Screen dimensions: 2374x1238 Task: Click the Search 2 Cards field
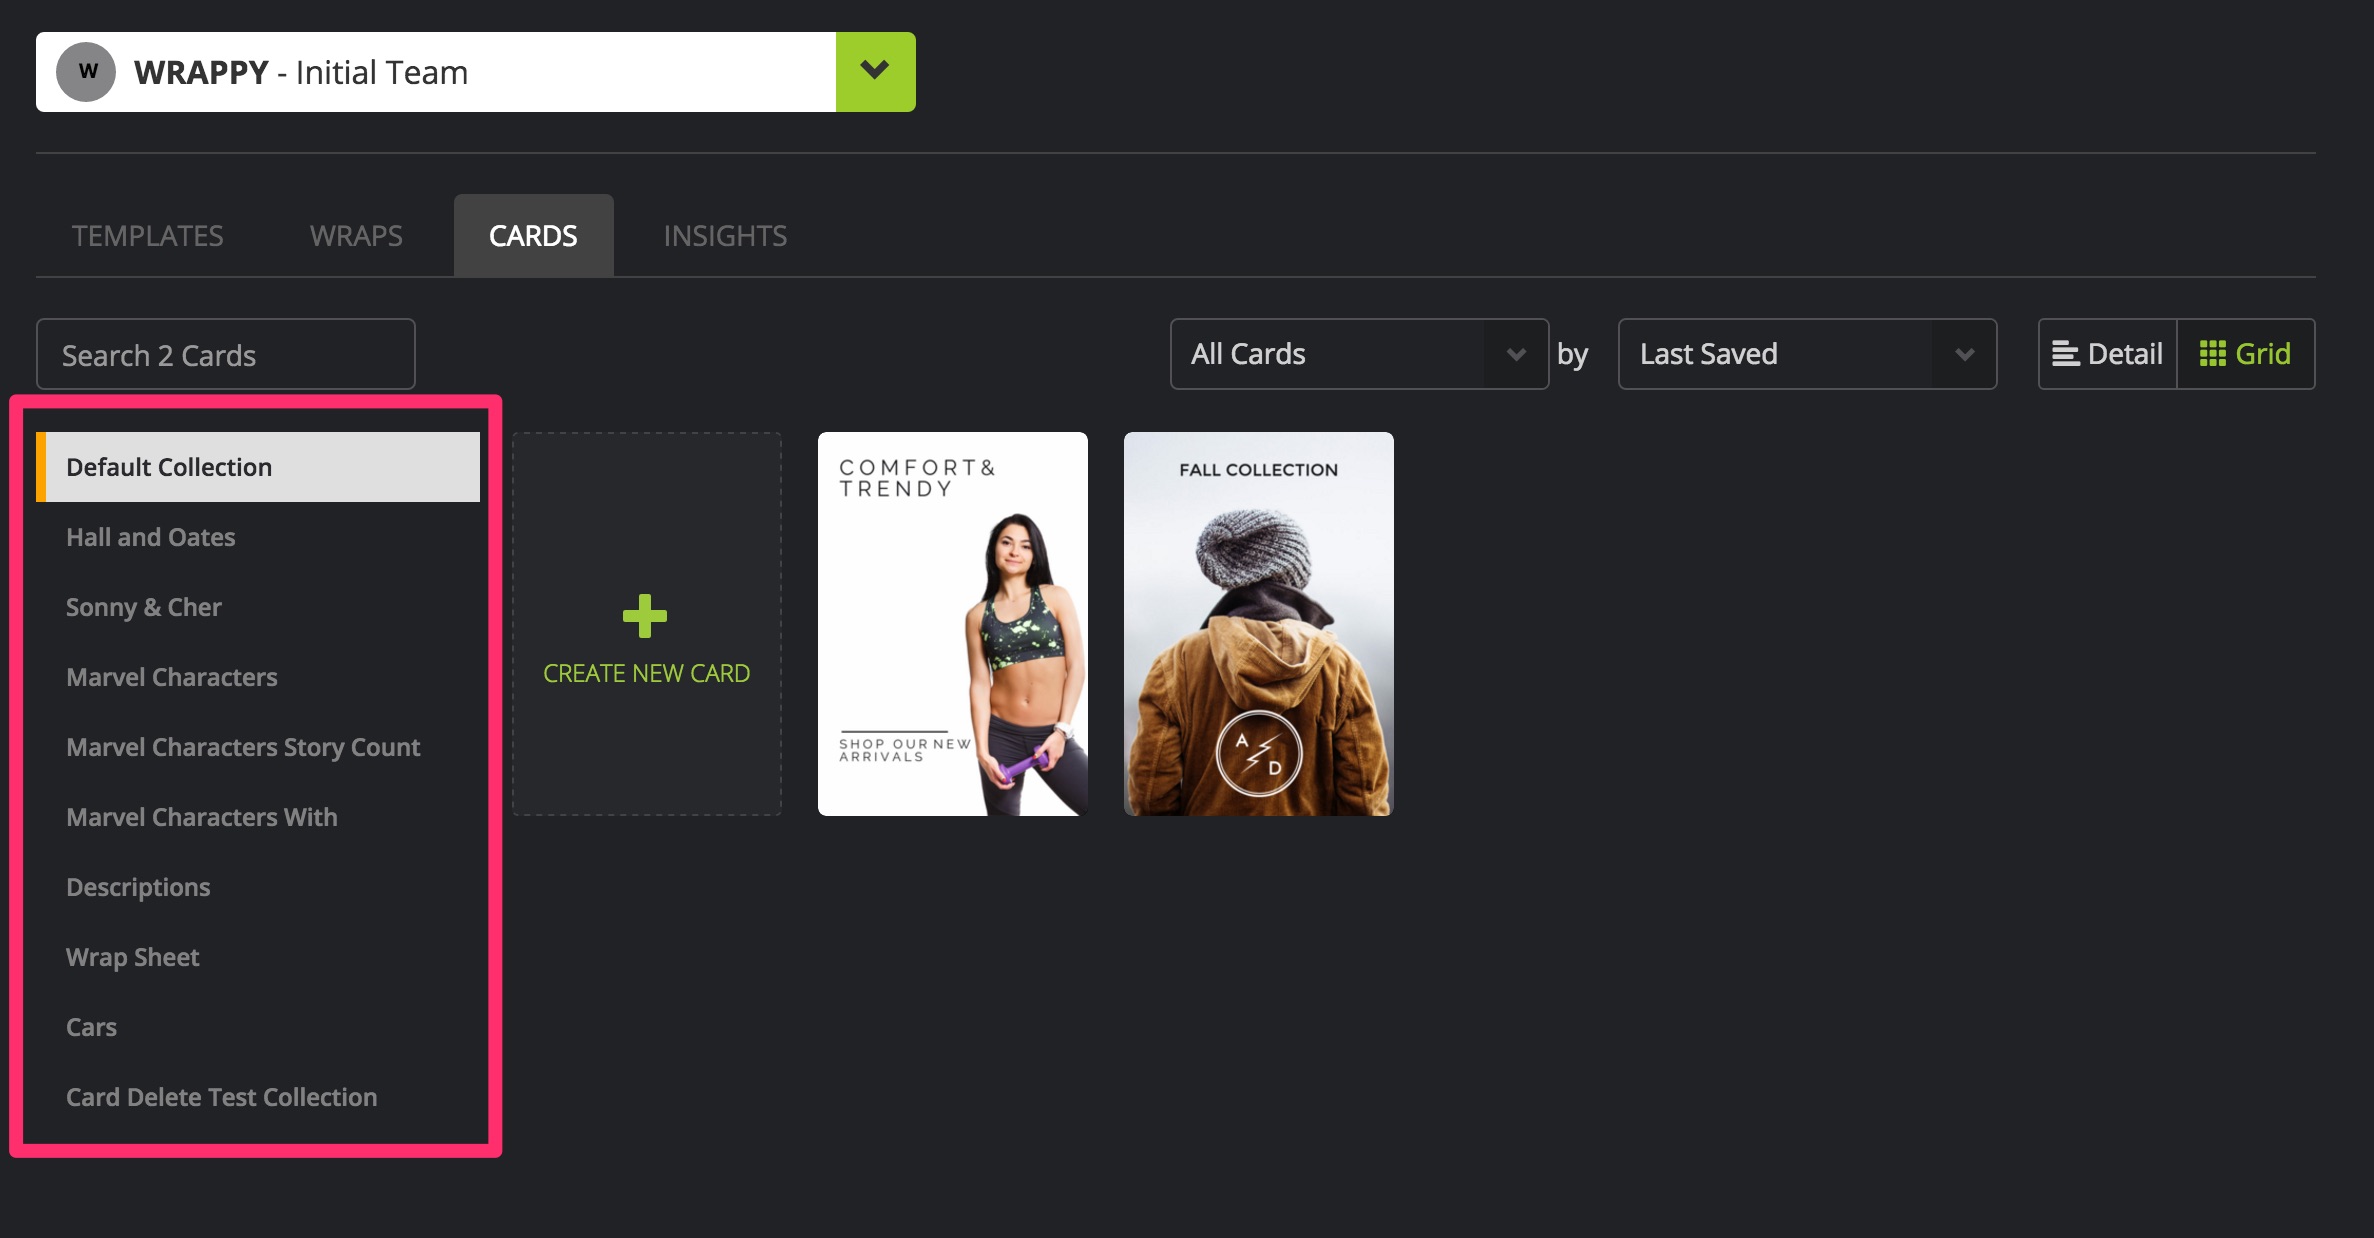point(226,354)
